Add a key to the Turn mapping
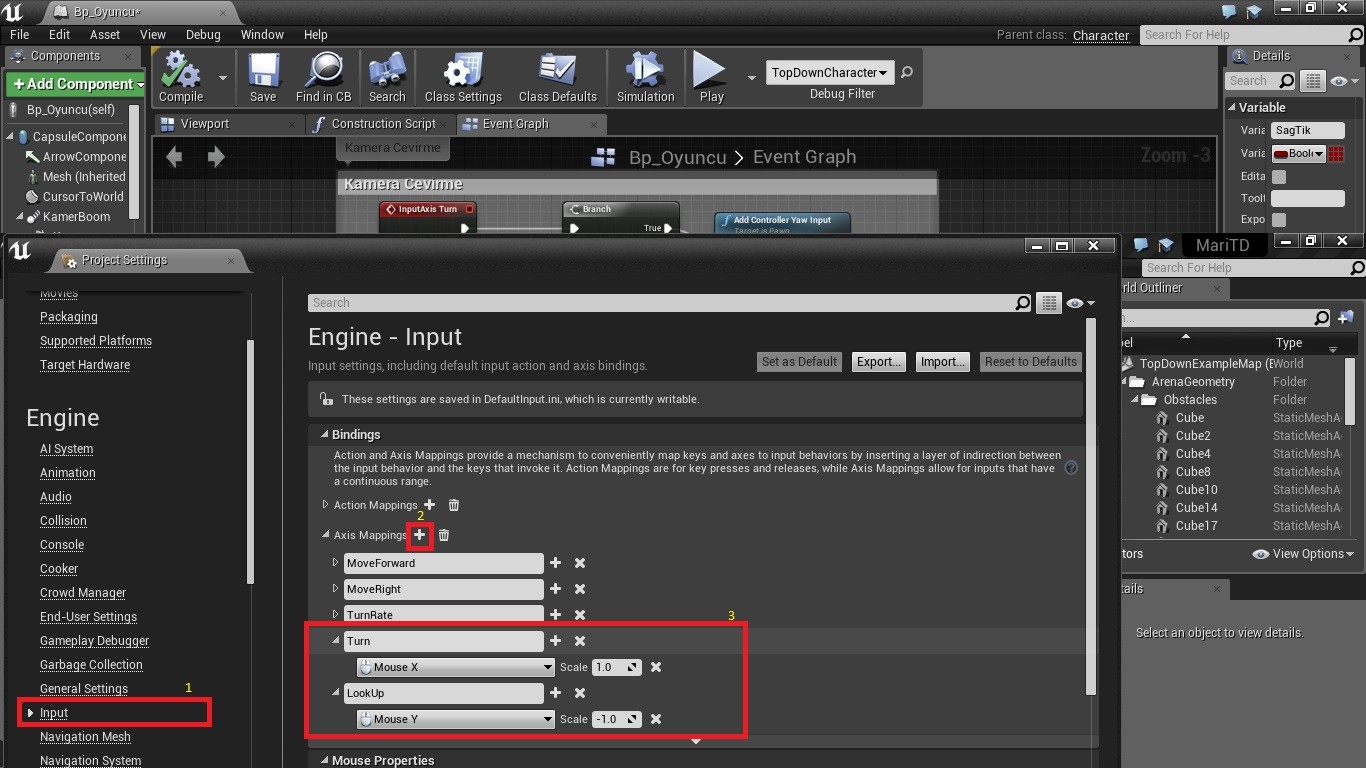The image size is (1366, 768). click(x=556, y=641)
